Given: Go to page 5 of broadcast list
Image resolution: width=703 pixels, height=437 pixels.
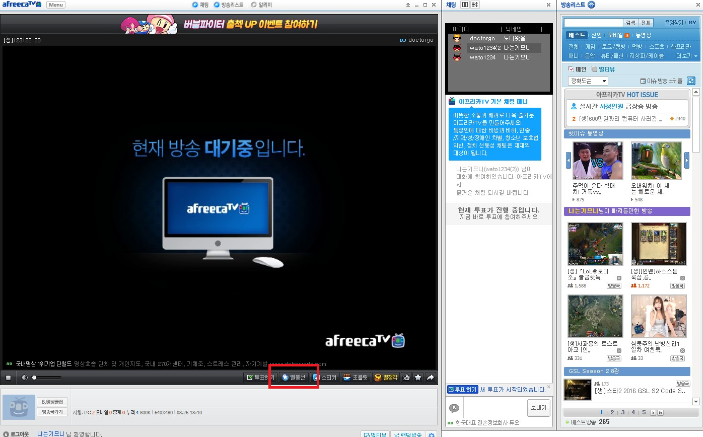Looking at the screenshot, I should 644,412.
